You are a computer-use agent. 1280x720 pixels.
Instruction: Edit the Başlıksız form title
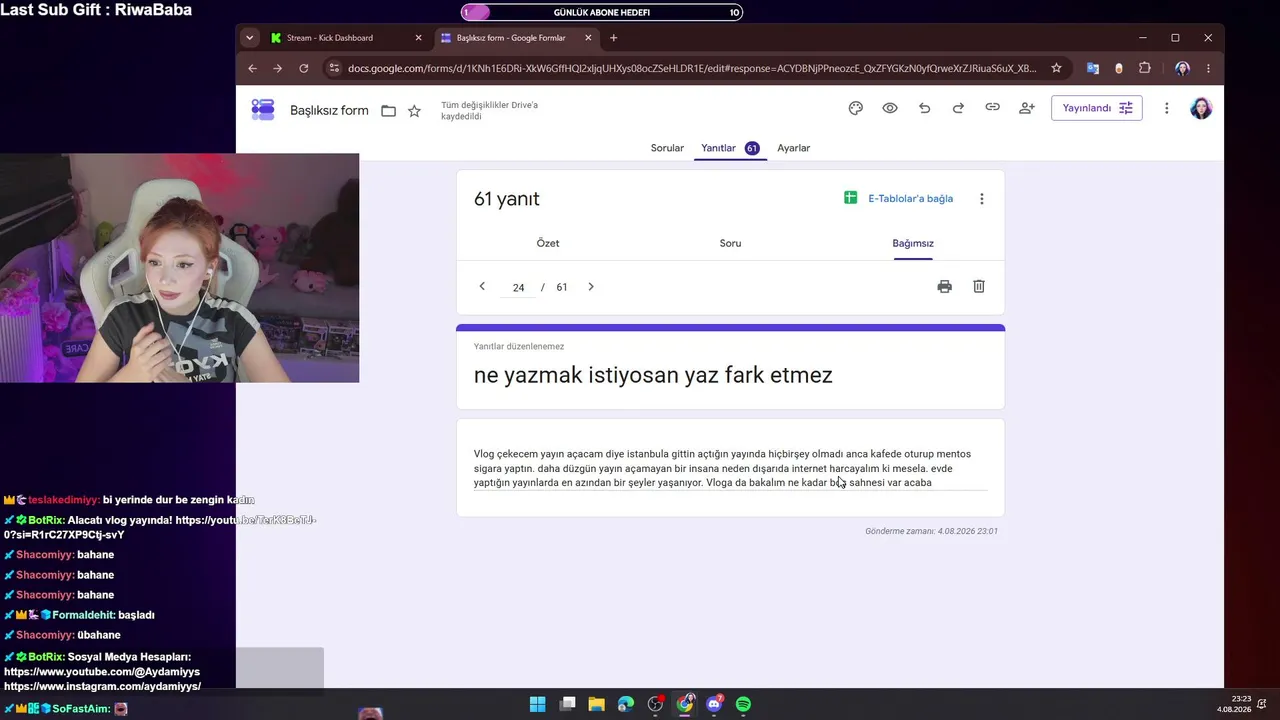[329, 111]
